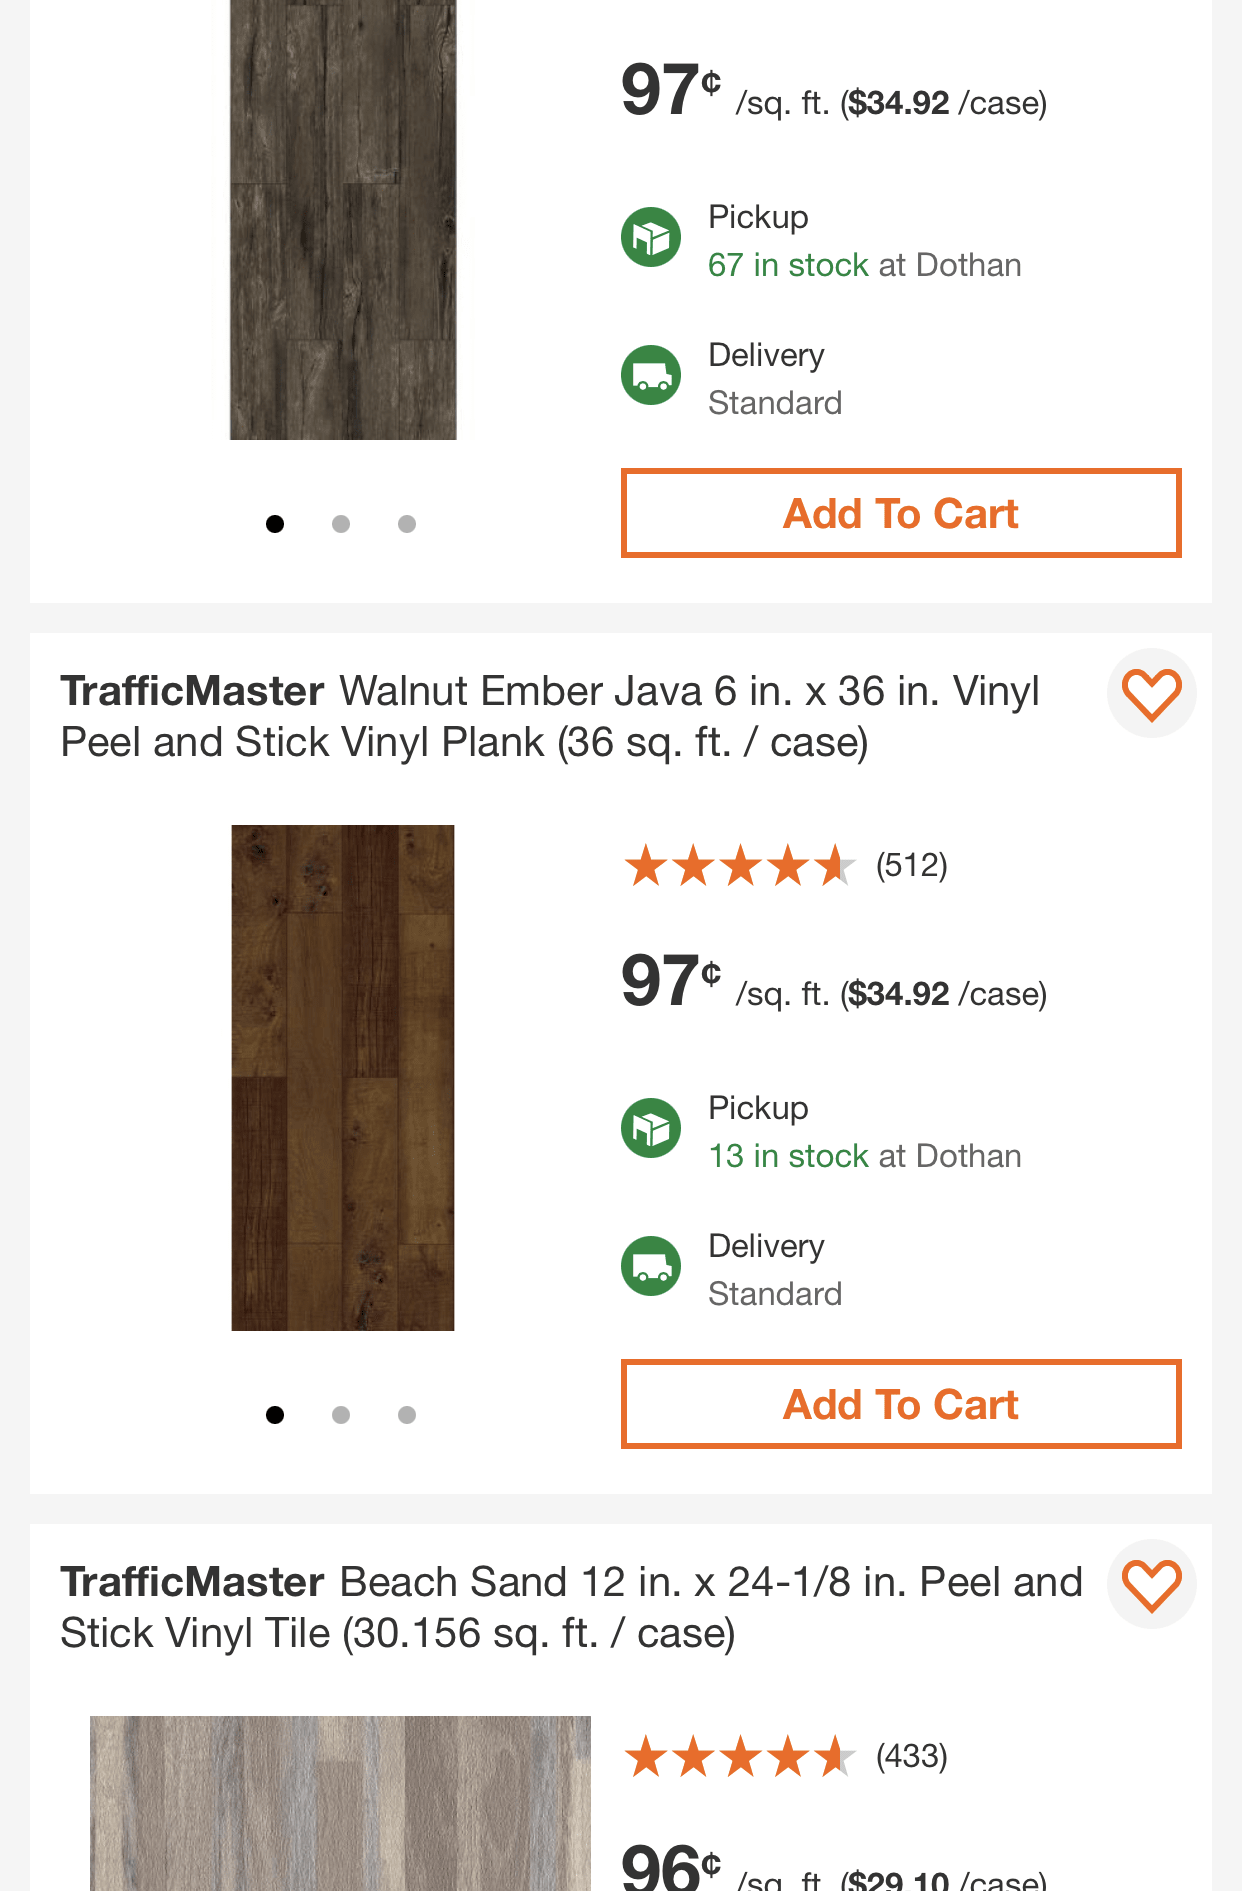
Task: Select the second image dot on the top product
Action: pos(341,524)
